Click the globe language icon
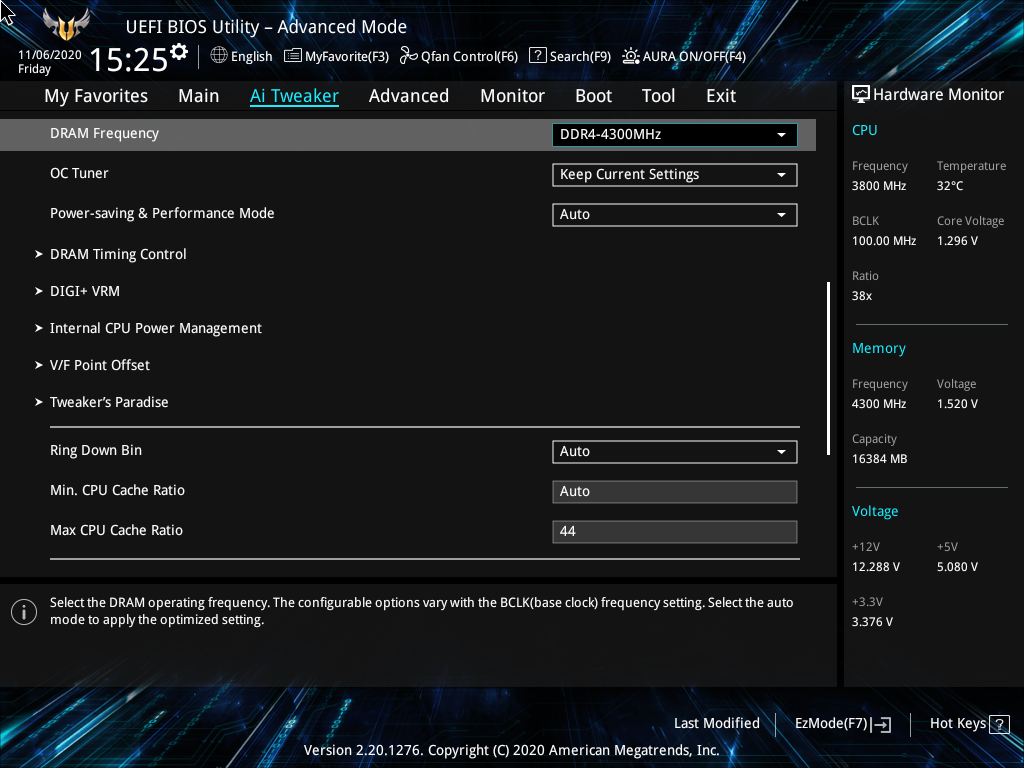Screen dimensions: 1024x768 tap(219, 56)
